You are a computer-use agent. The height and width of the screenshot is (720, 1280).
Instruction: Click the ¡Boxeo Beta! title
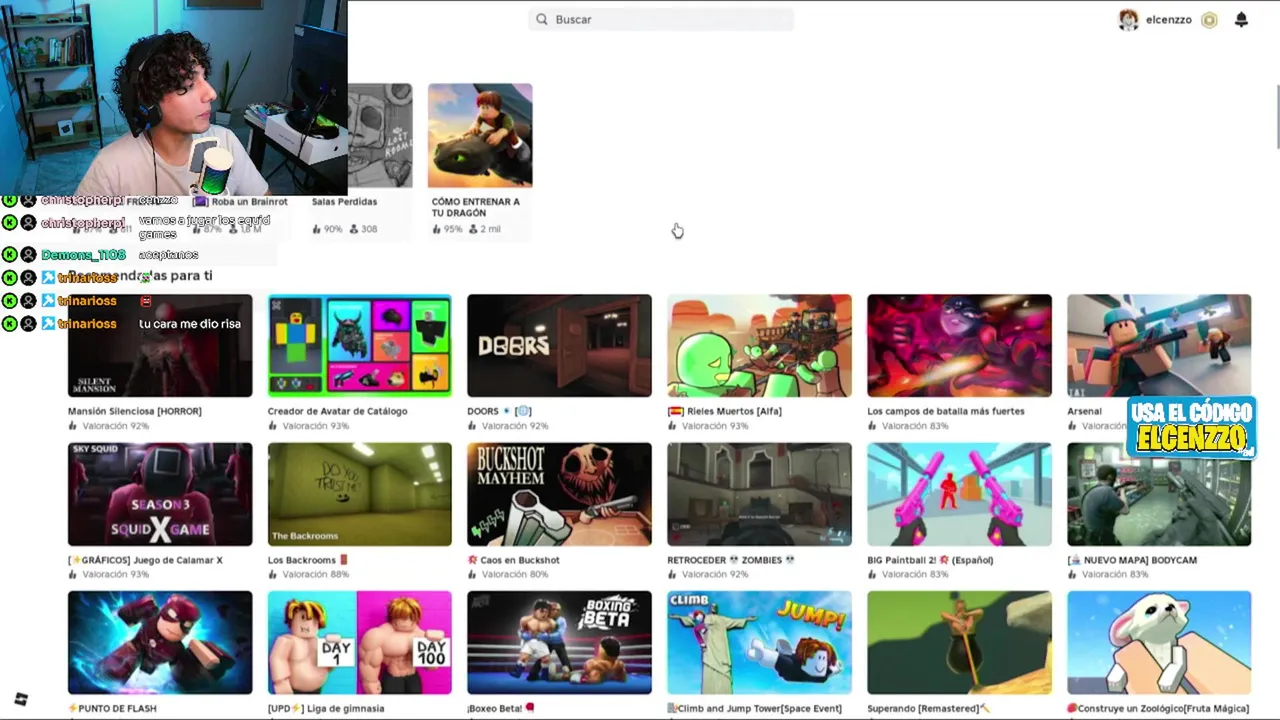(501, 708)
